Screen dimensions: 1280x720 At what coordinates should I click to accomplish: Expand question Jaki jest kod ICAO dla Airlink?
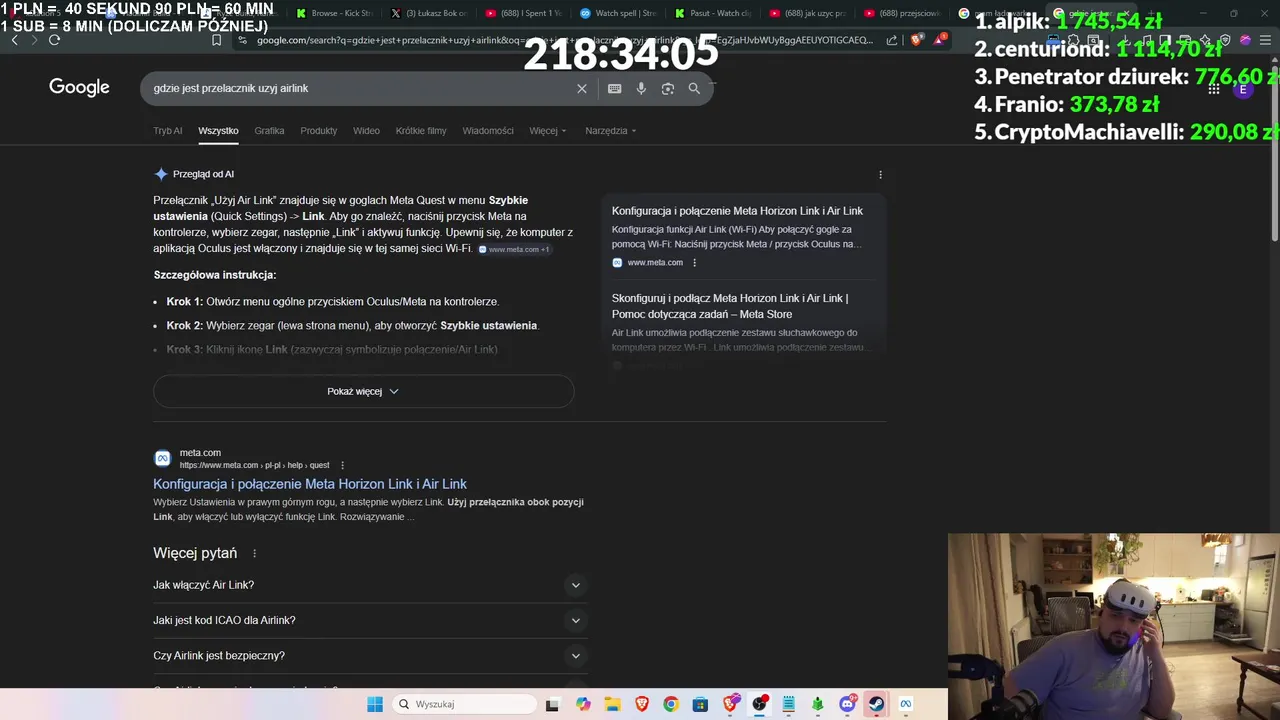pos(370,620)
